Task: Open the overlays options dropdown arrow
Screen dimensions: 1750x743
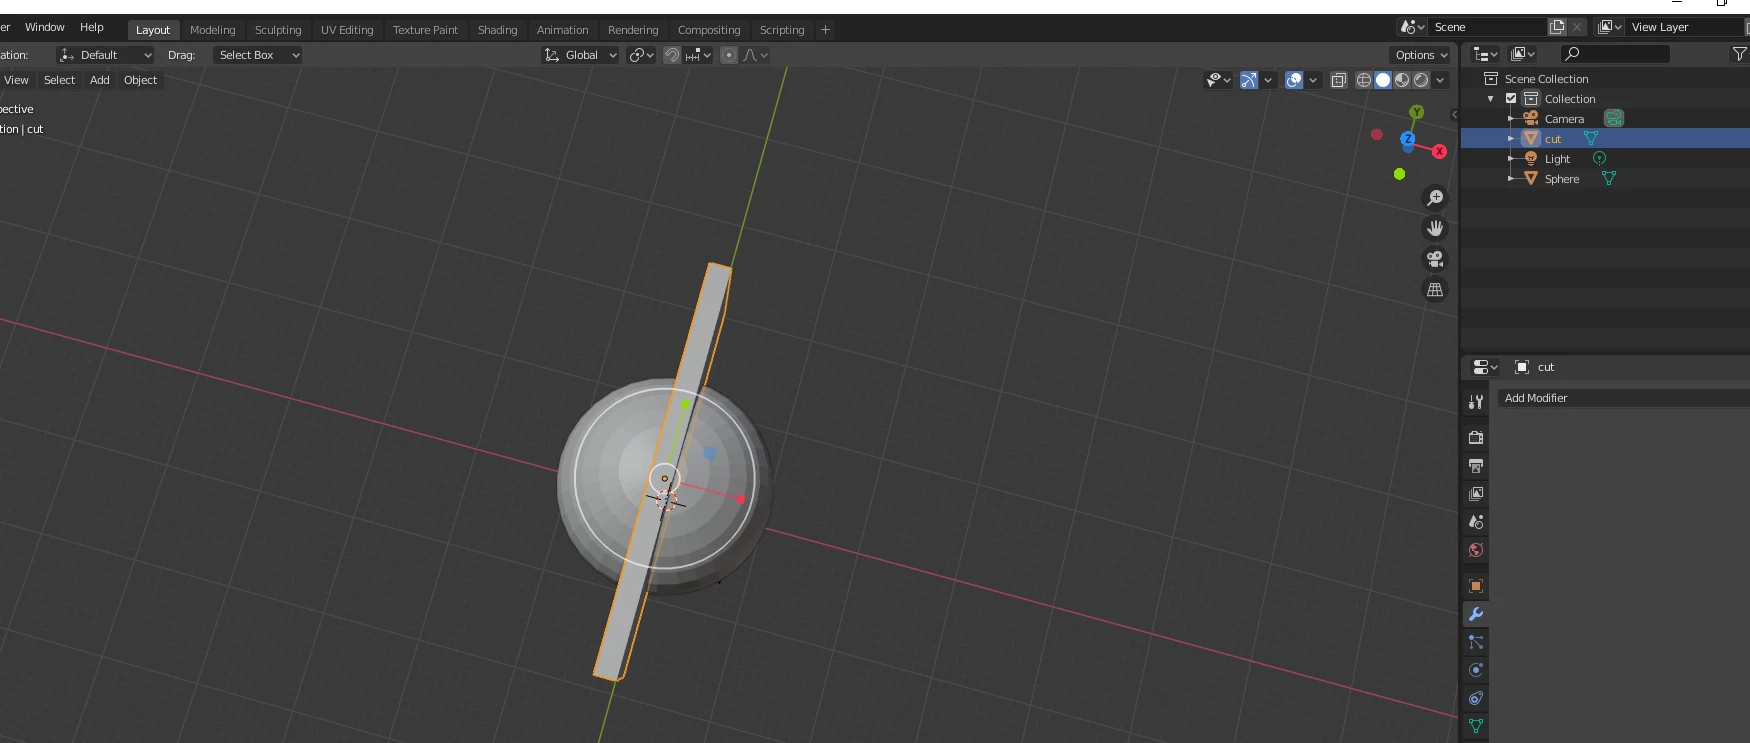Action: pyautogui.click(x=1313, y=80)
